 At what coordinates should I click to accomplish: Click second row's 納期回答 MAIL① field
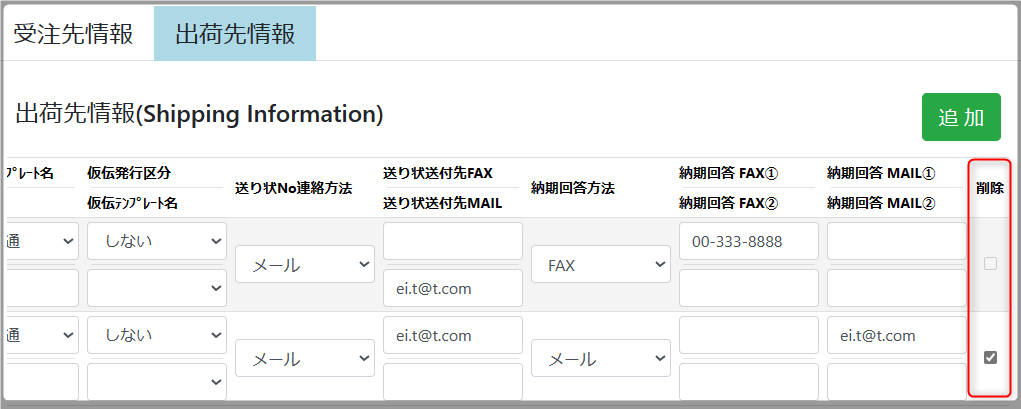coord(896,335)
